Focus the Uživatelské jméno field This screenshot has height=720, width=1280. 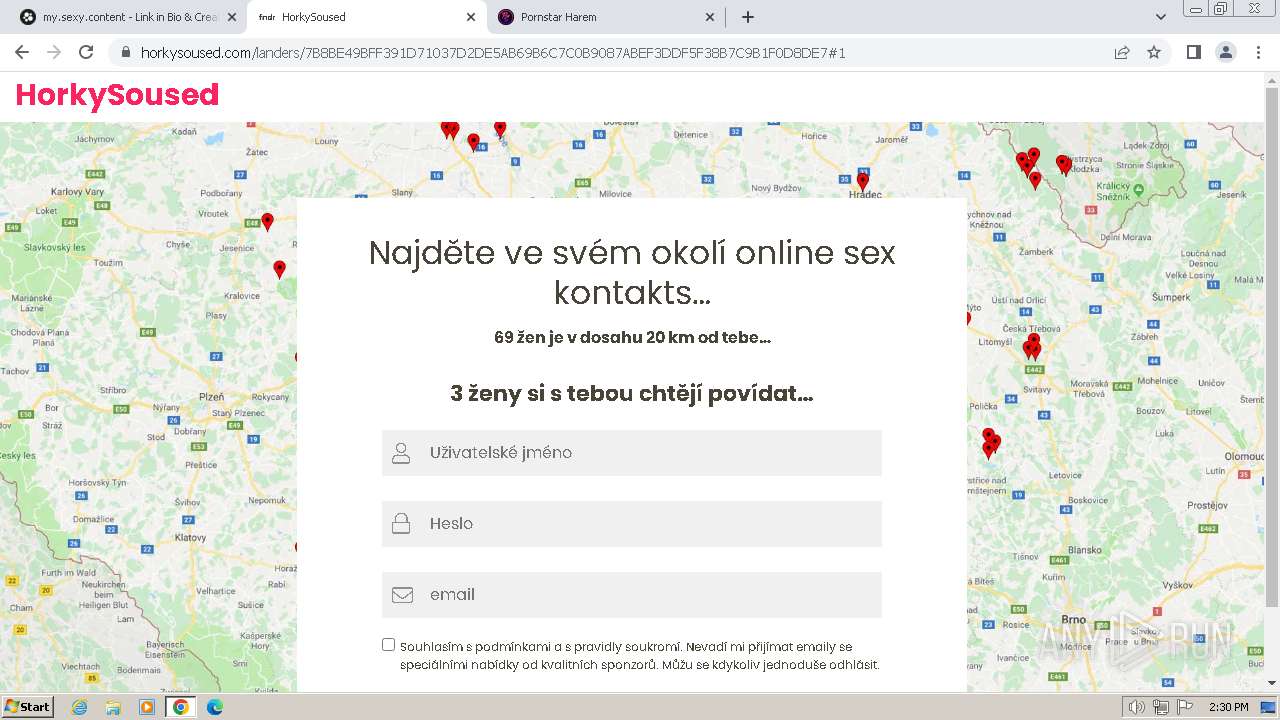click(632, 453)
